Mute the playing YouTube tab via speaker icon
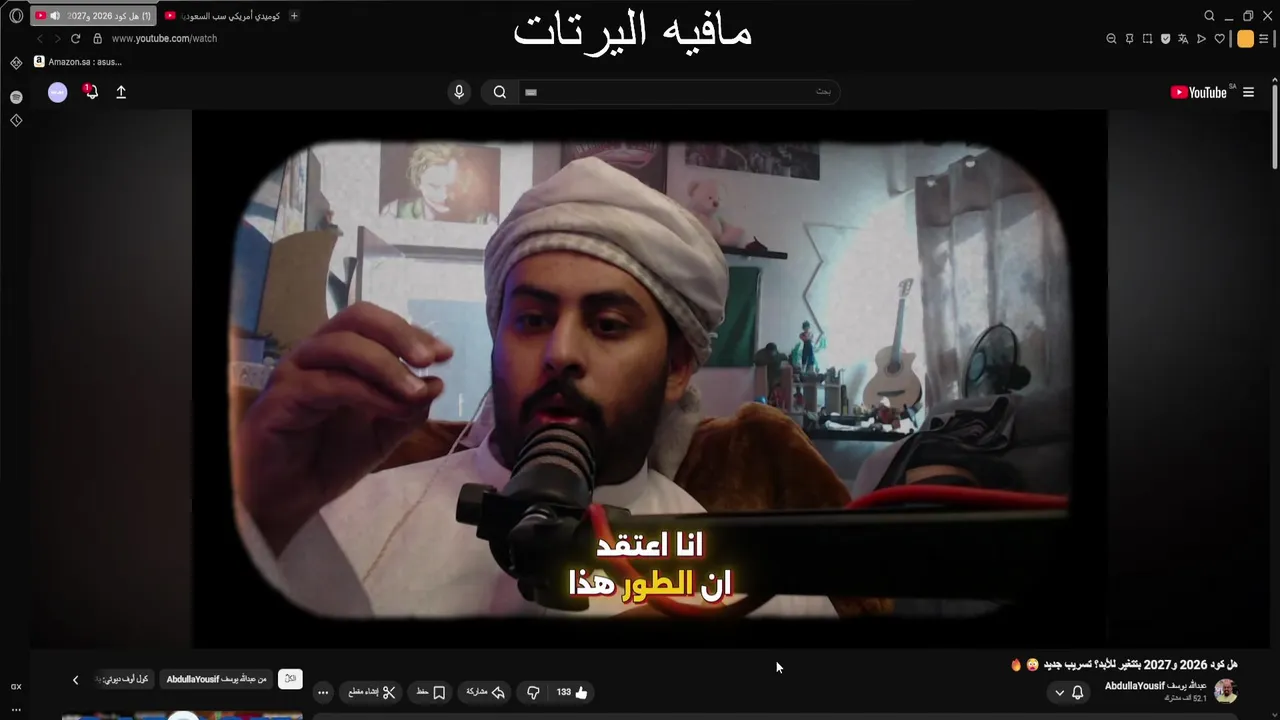The width and height of the screenshot is (1280, 720). (x=55, y=16)
